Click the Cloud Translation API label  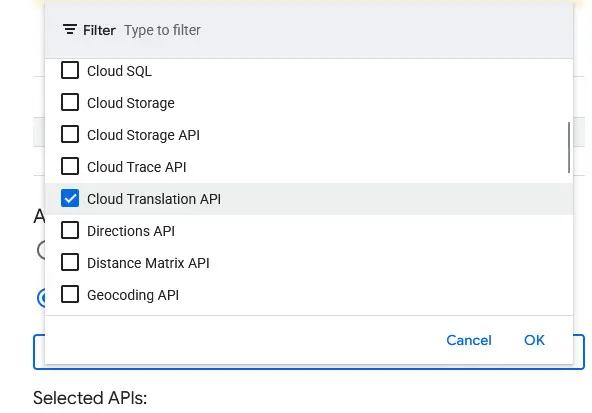click(x=154, y=199)
